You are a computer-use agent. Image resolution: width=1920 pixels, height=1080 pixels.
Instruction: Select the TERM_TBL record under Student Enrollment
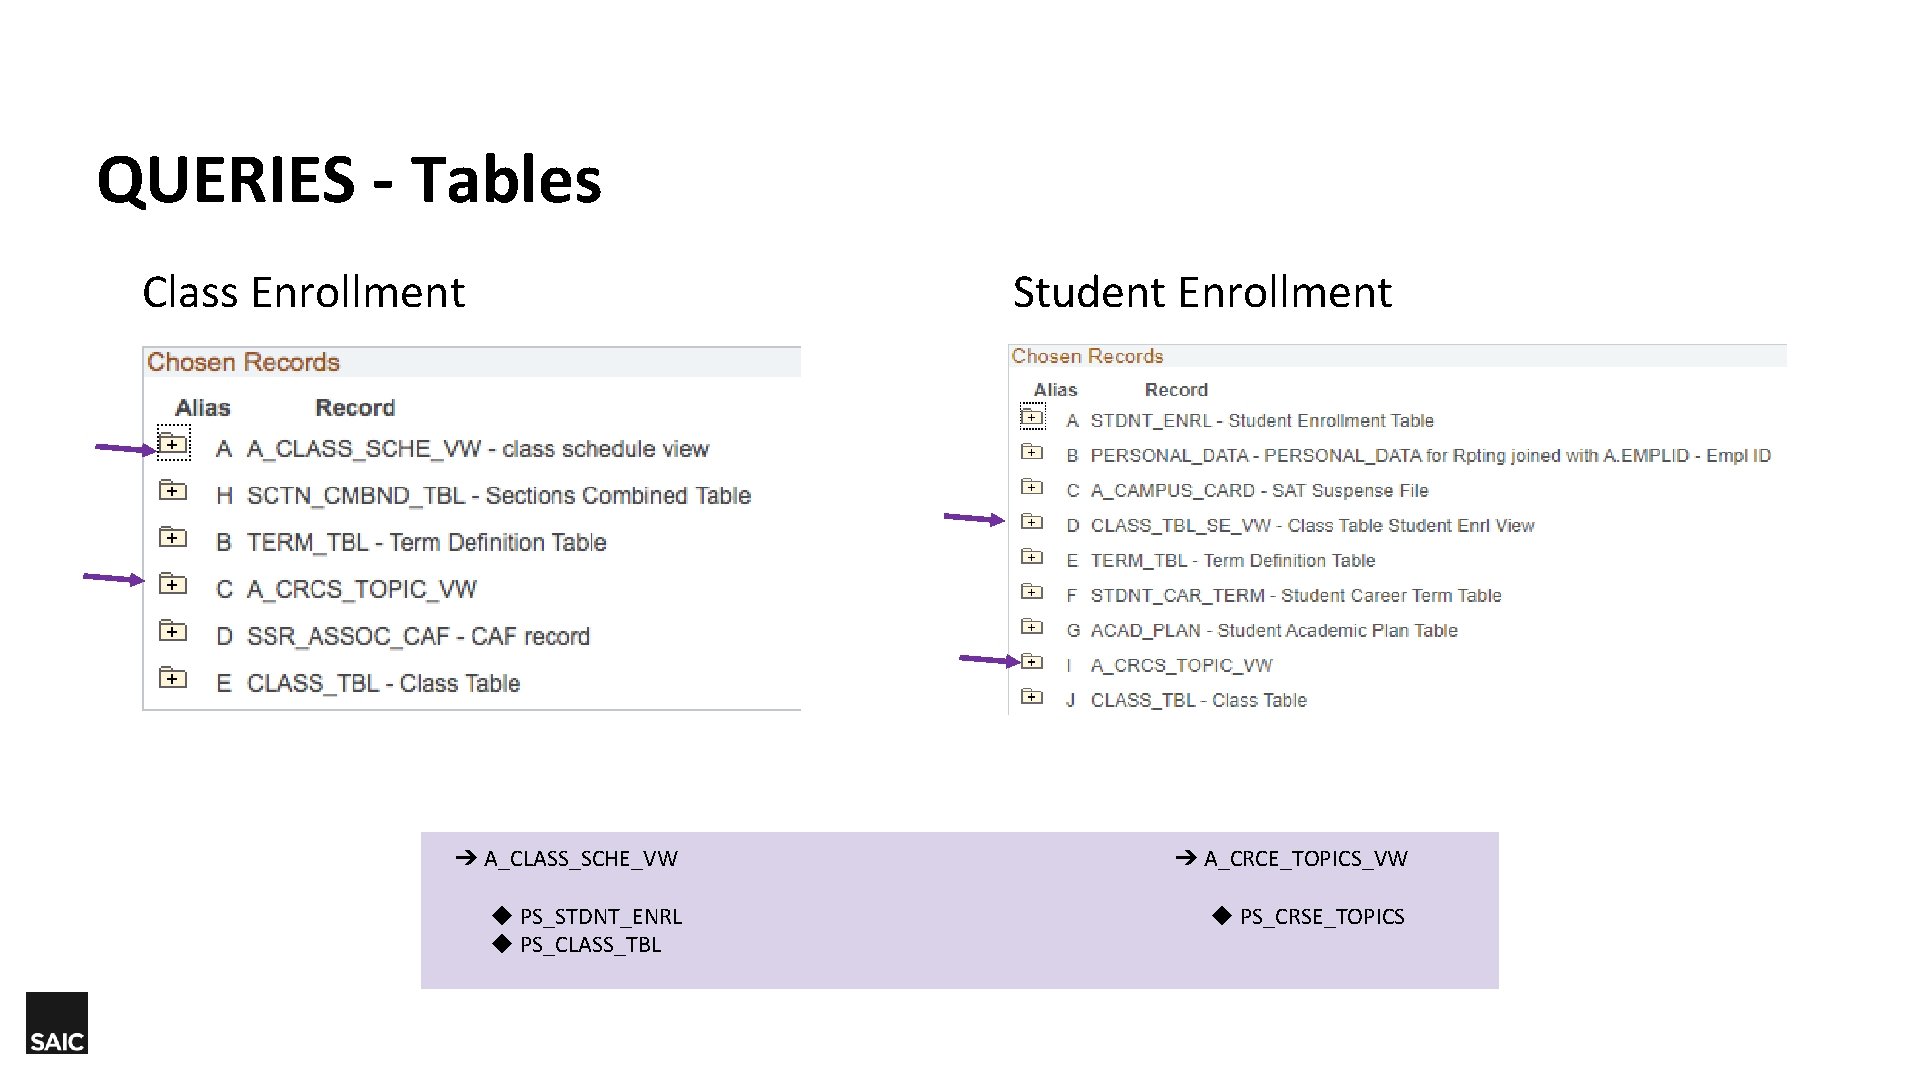1232,560
